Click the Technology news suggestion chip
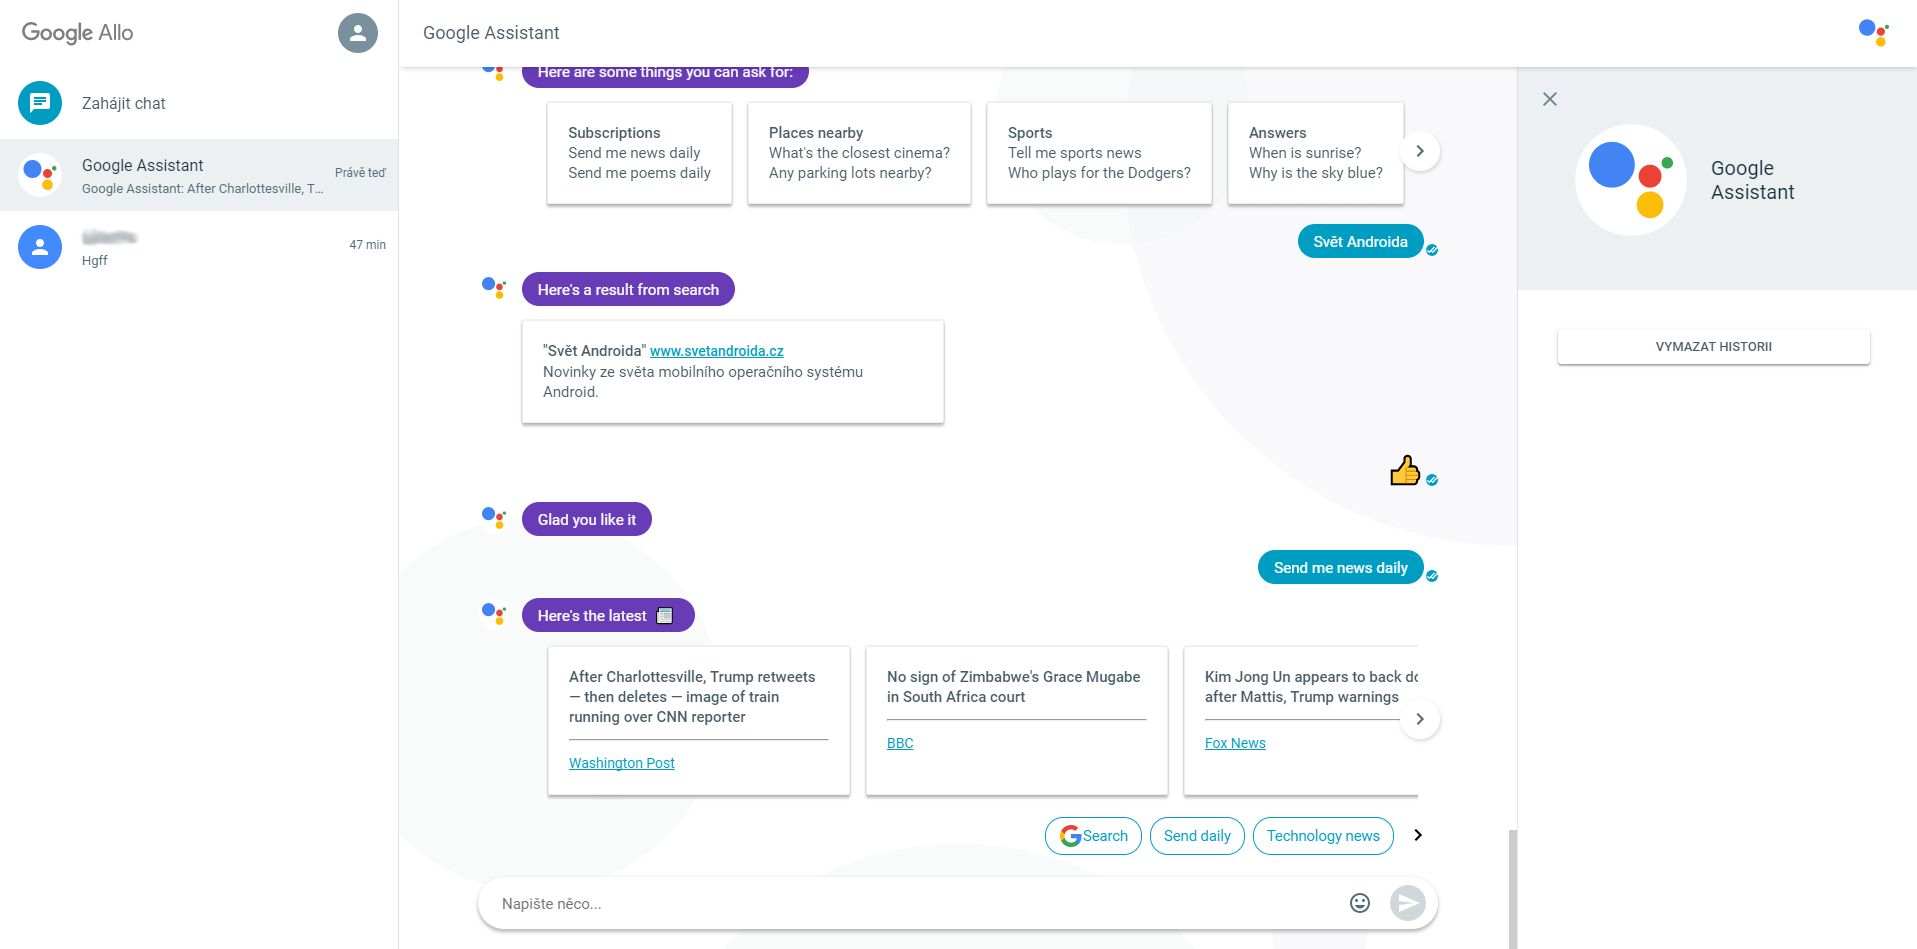 pyautogui.click(x=1323, y=836)
